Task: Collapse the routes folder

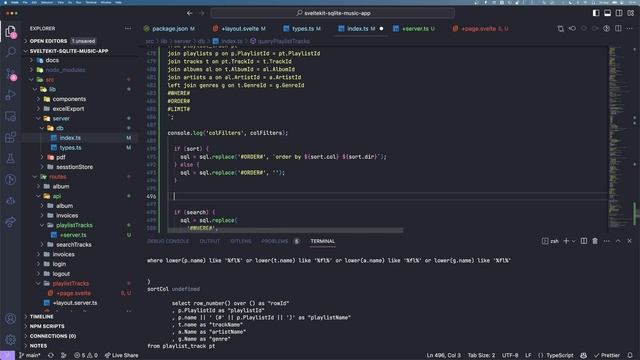Action: tap(35, 177)
